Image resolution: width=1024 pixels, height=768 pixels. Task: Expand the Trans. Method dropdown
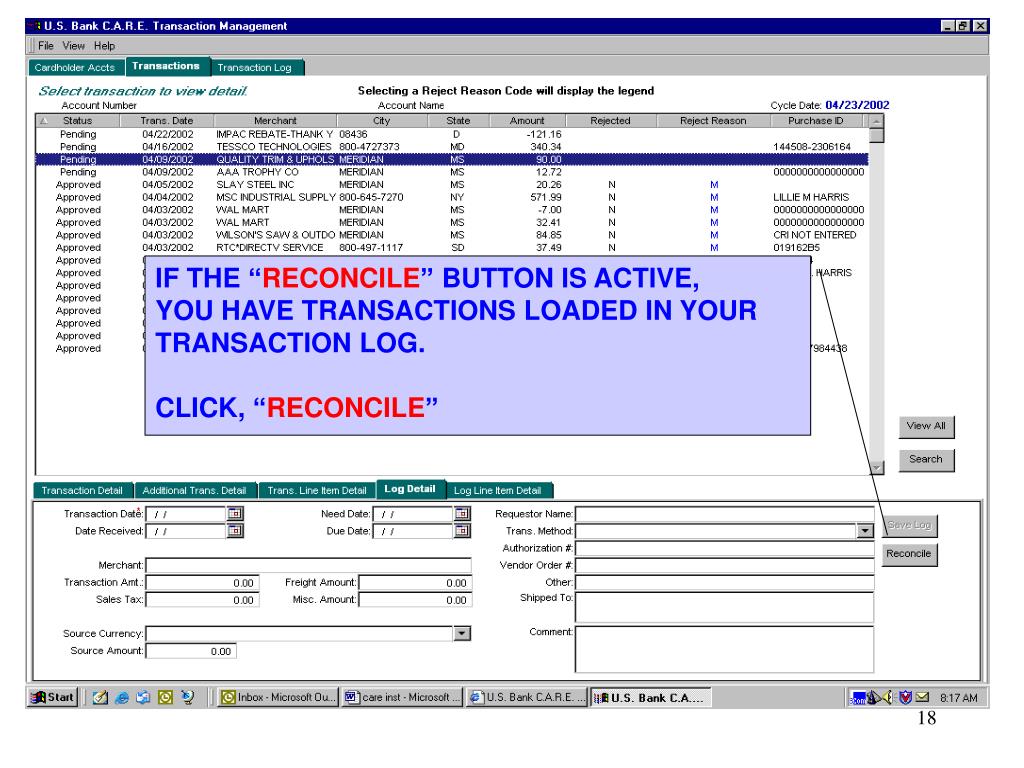(866, 530)
